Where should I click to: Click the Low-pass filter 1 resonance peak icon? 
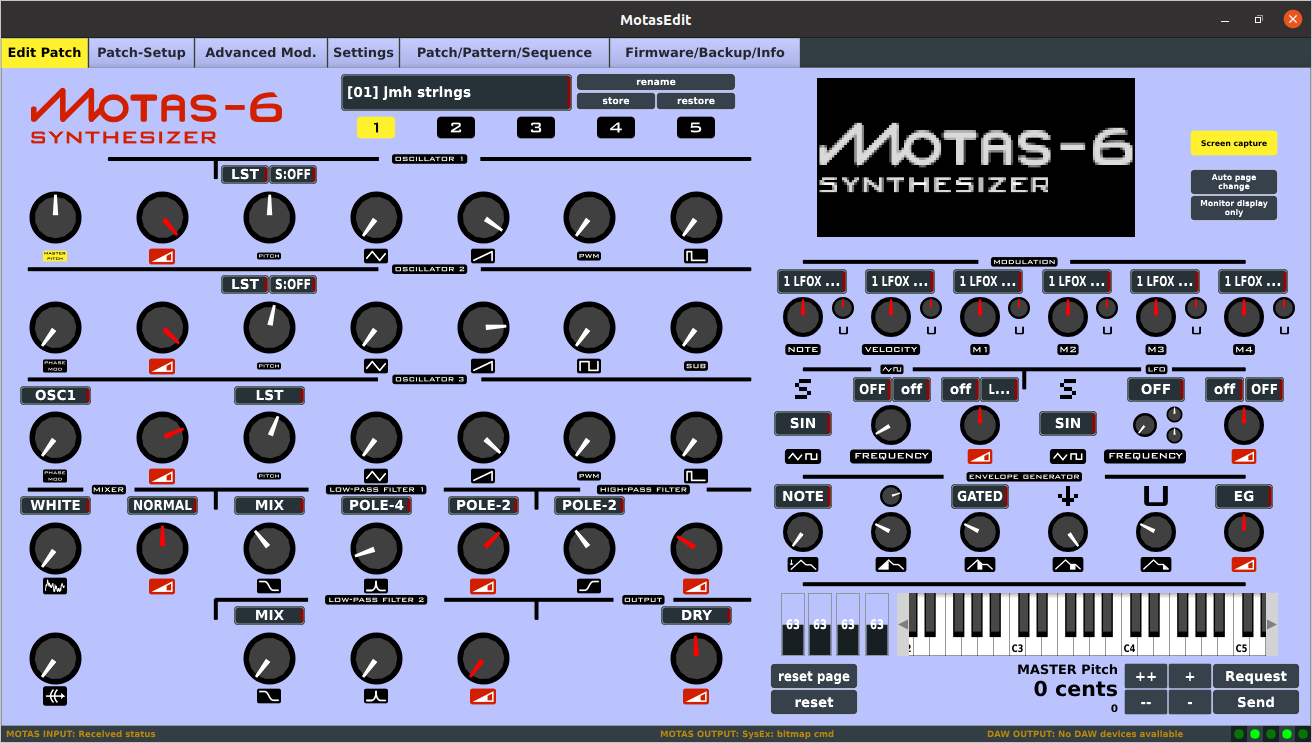tap(376, 586)
